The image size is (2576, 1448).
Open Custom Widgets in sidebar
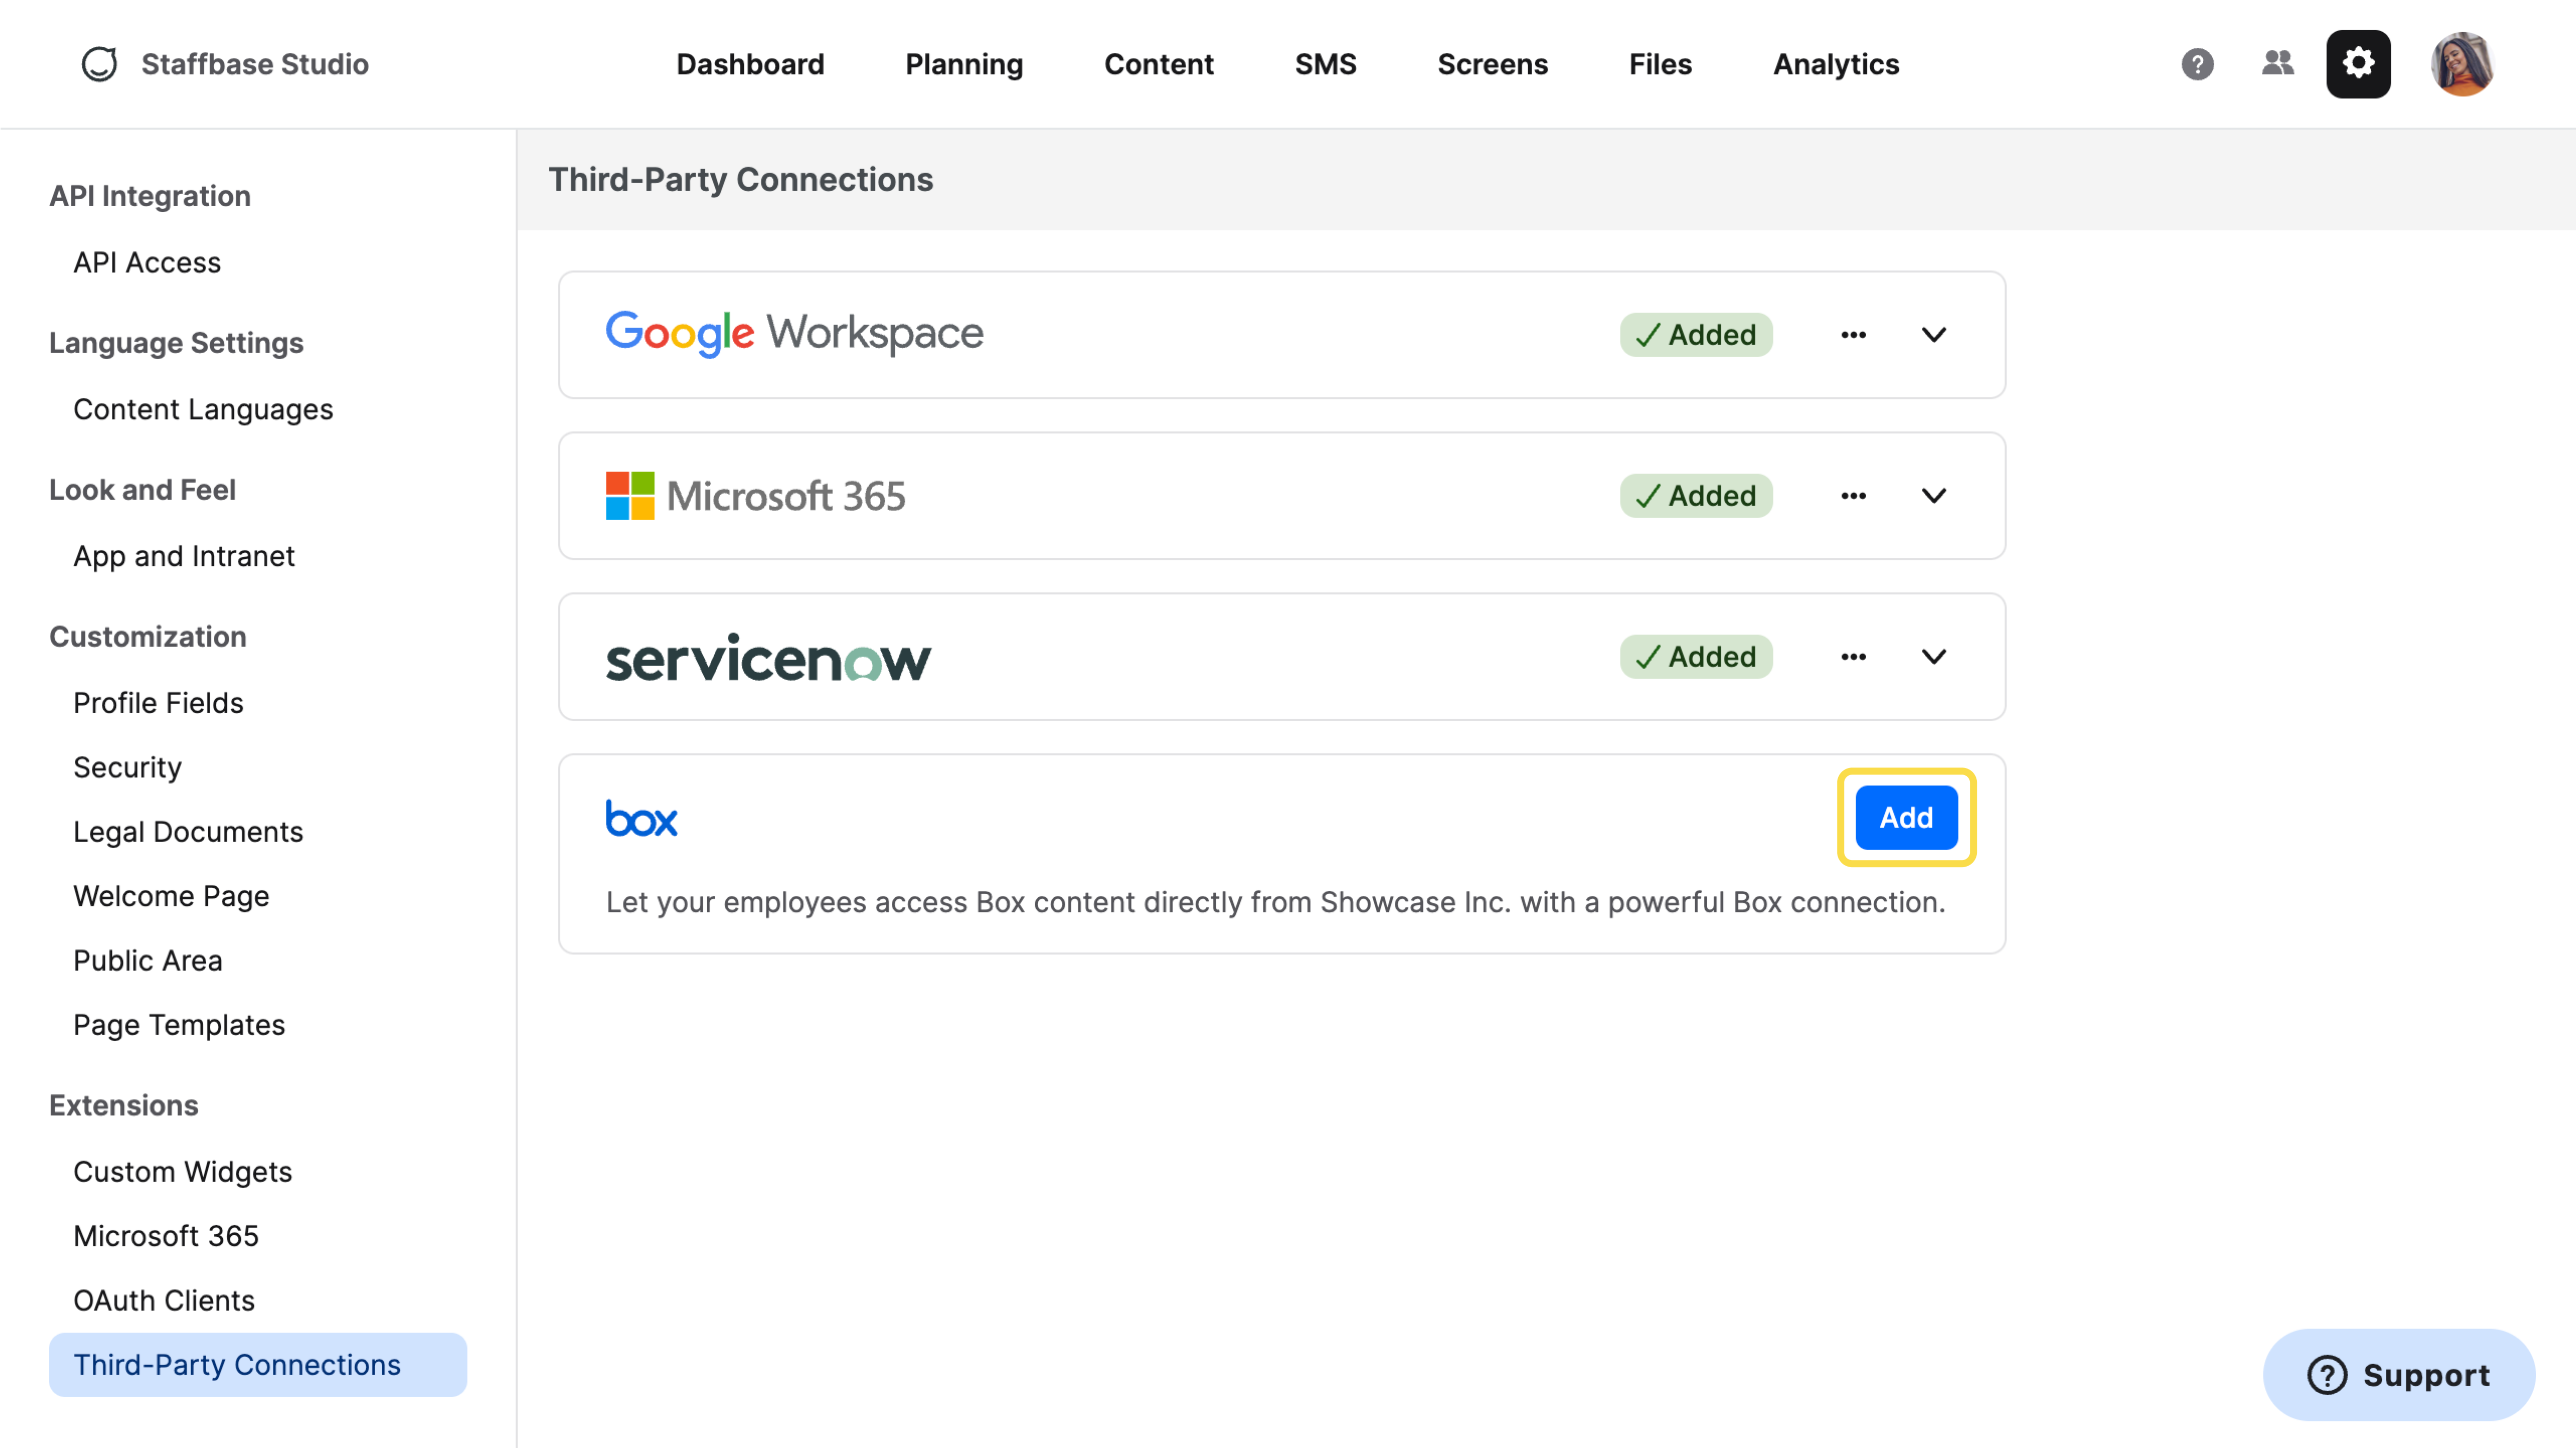(182, 1172)
